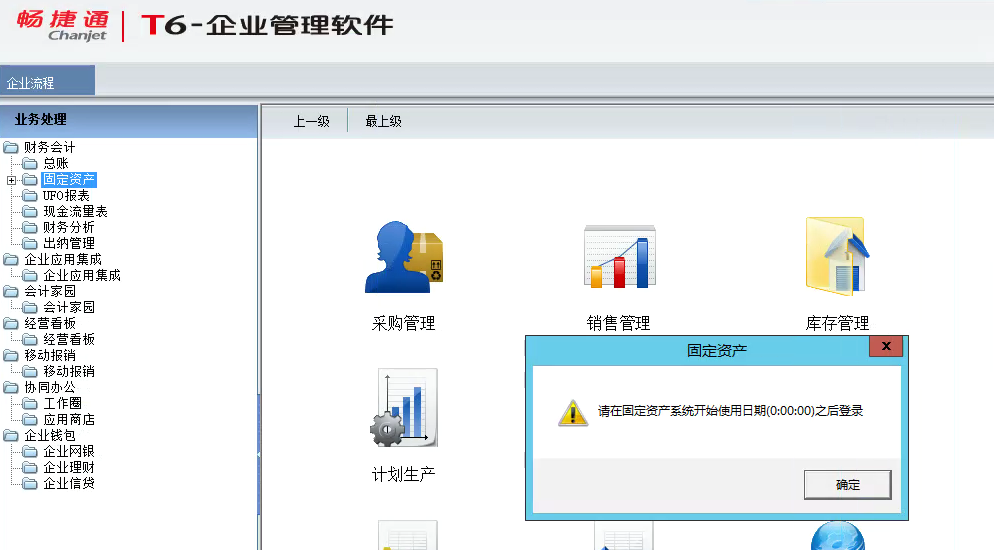Click the folder icon beside 财务会计

click(11, 148)
